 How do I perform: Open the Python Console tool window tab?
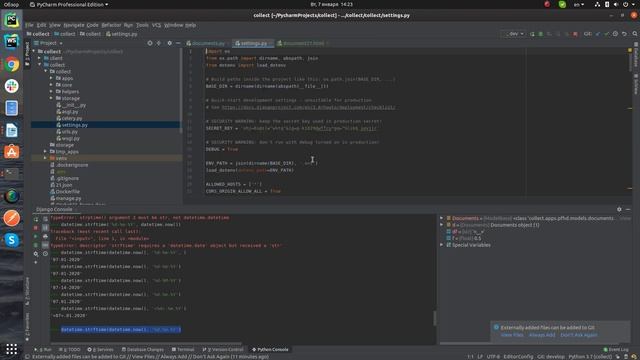(270, 349)
